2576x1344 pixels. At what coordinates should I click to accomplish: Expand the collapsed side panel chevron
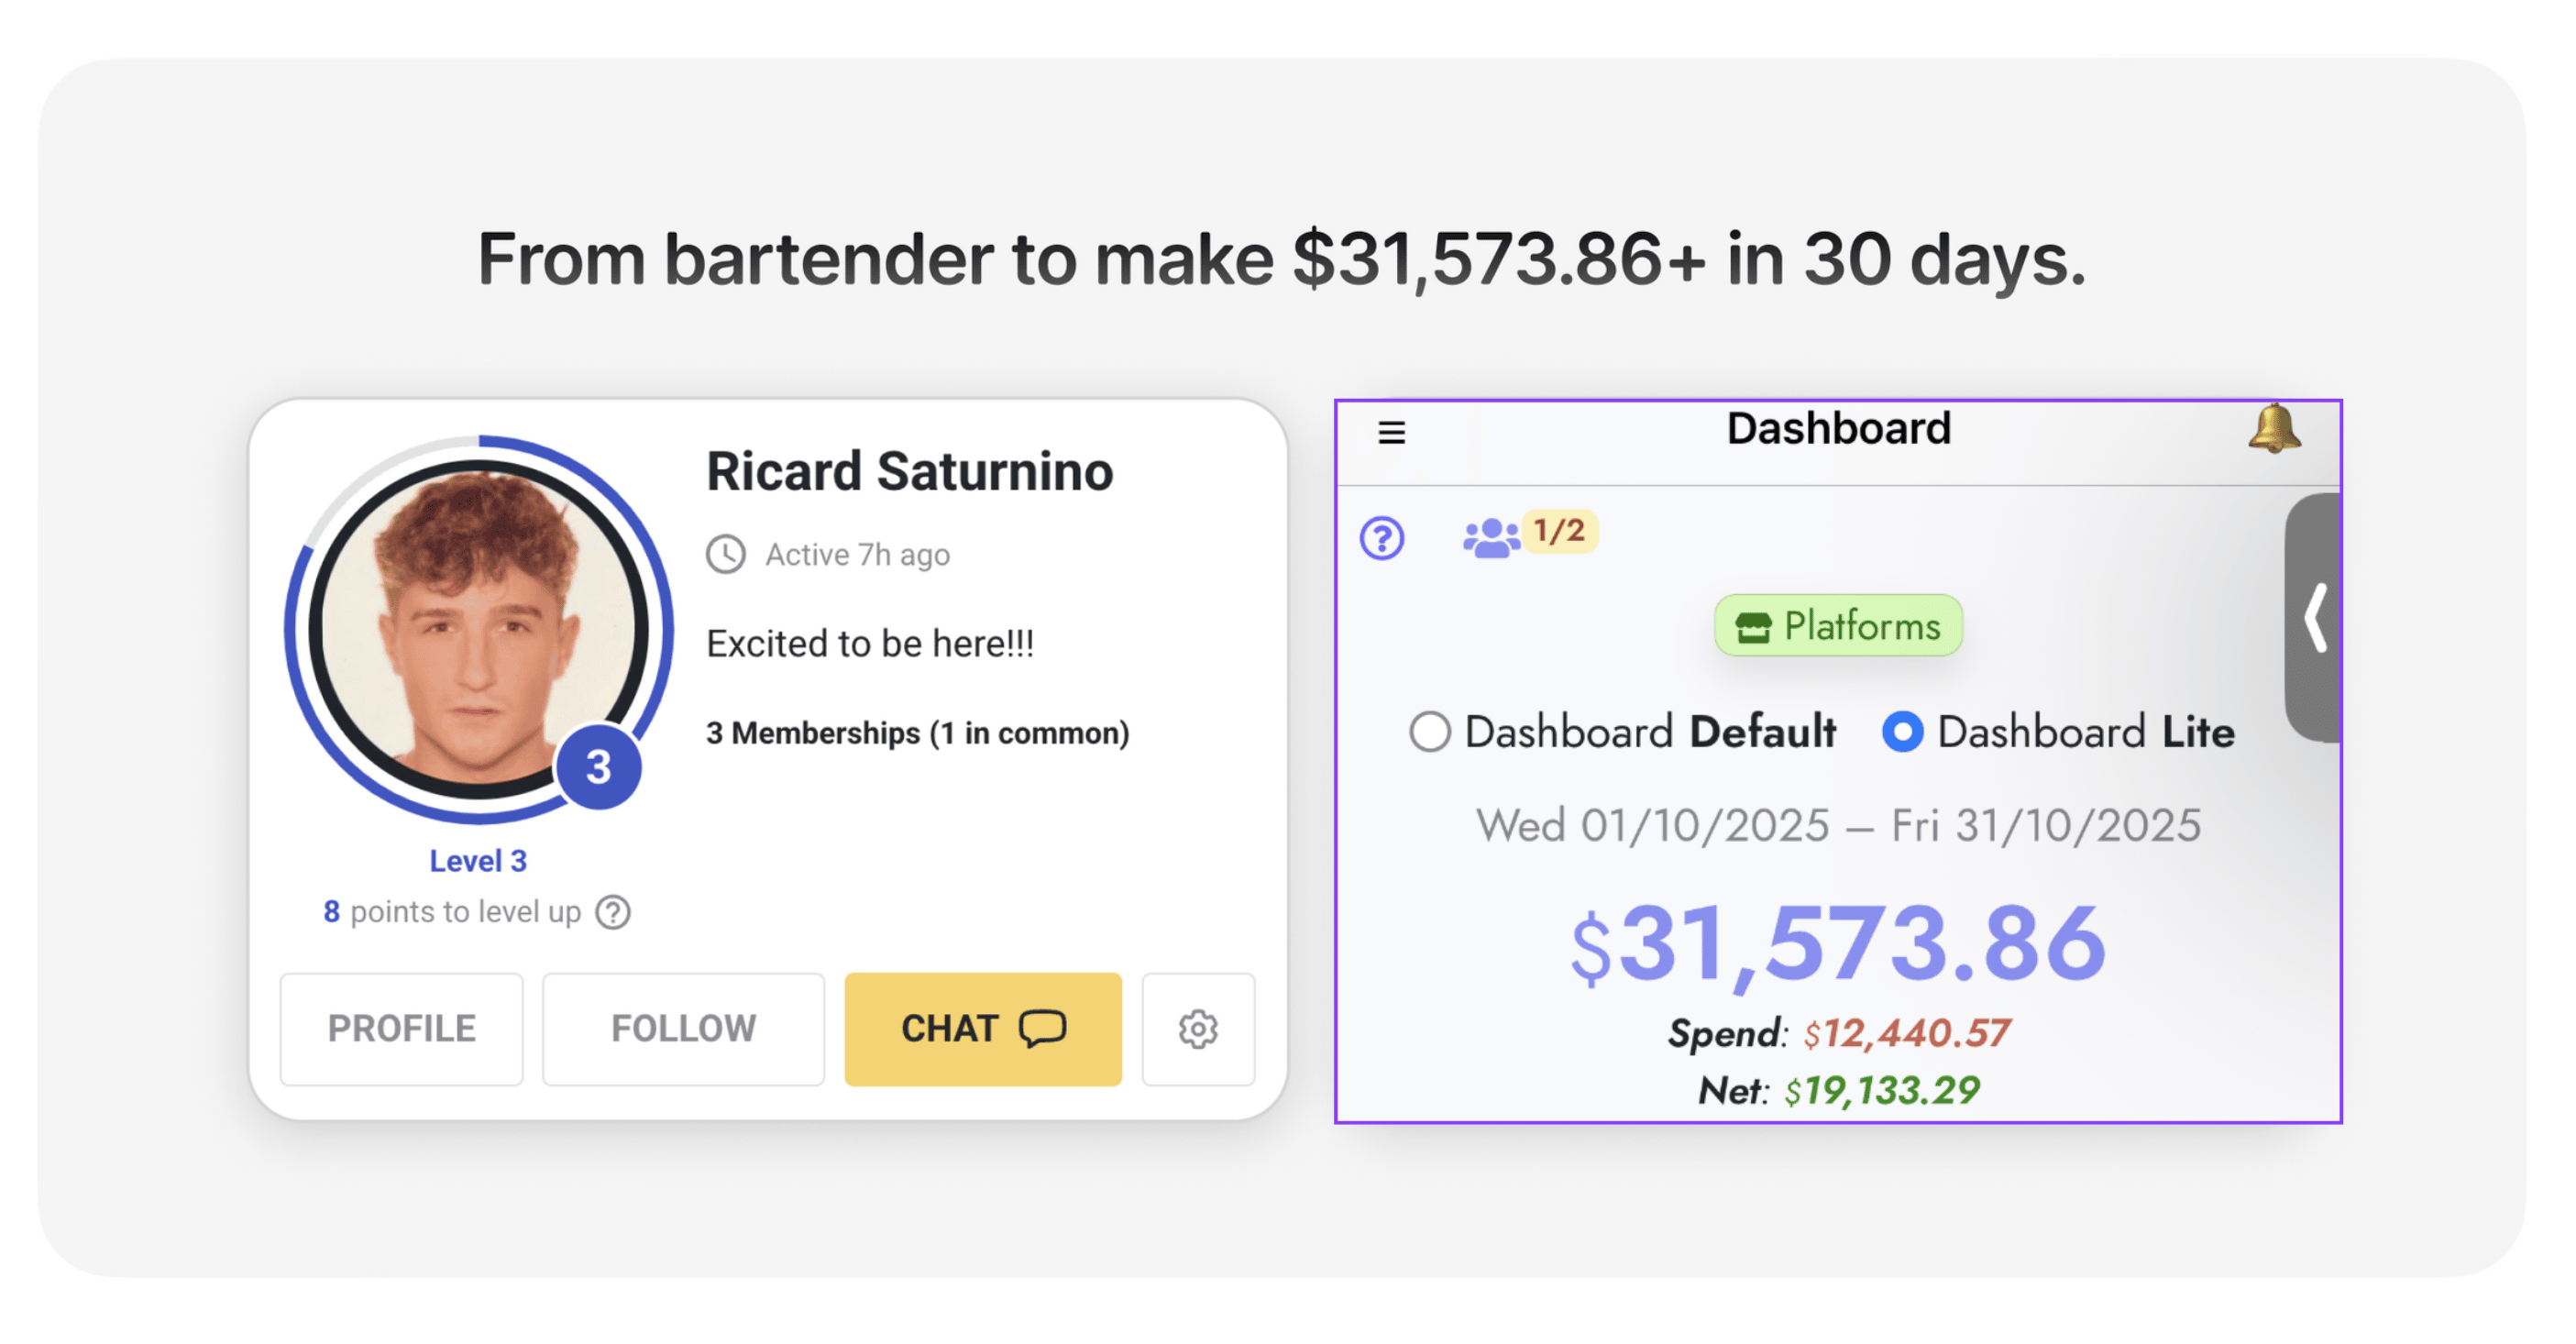(2315, 618)
